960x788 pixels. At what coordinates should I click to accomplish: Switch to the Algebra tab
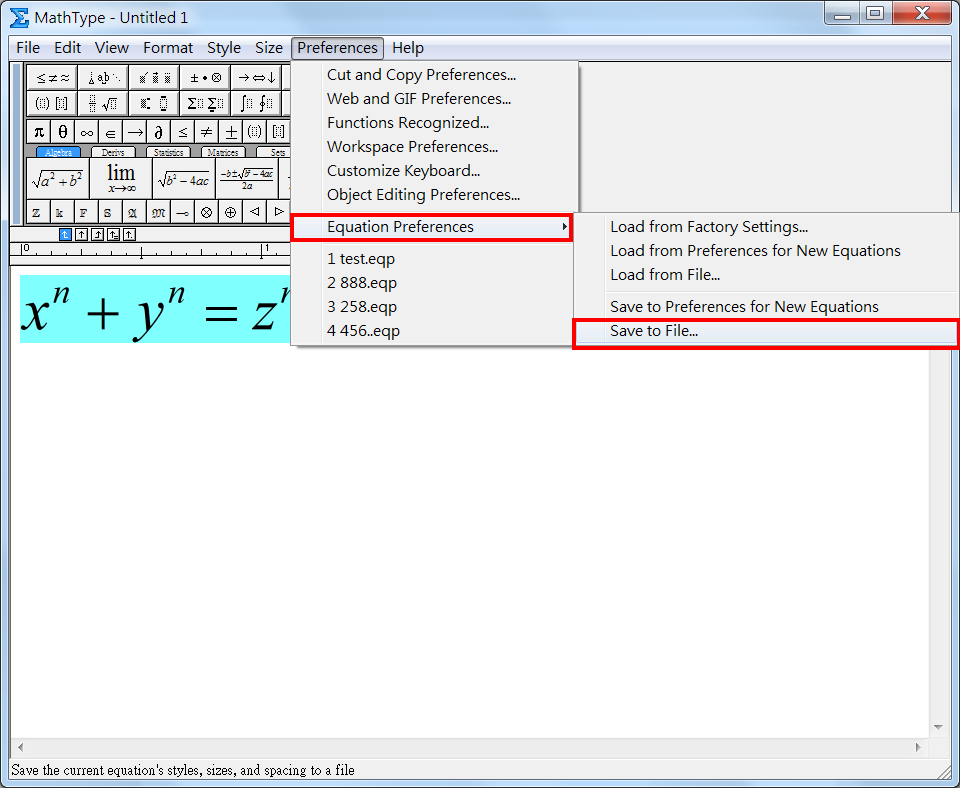[59, 152]
